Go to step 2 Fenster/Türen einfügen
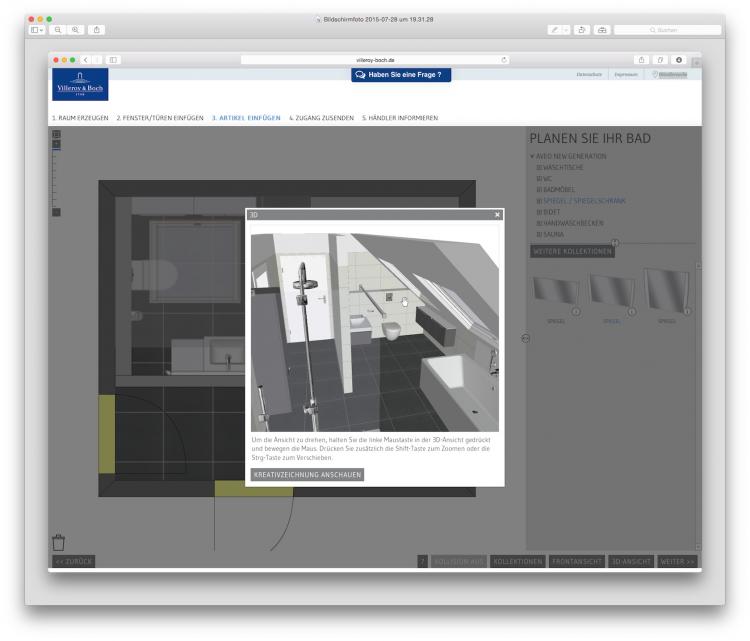This screenshot has height=641, width=750. point(160,118)
